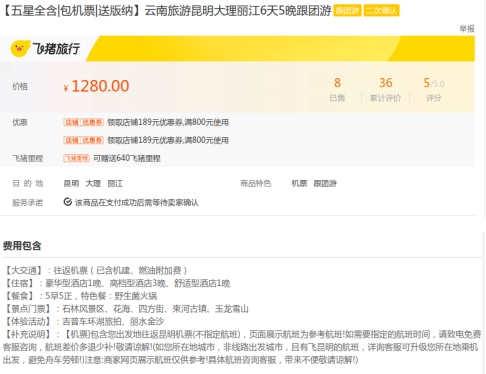Viewport: 486px width, 374px height.
Task: Click the 5/5.0 评分 rating
Action: (x=433, y=89)
